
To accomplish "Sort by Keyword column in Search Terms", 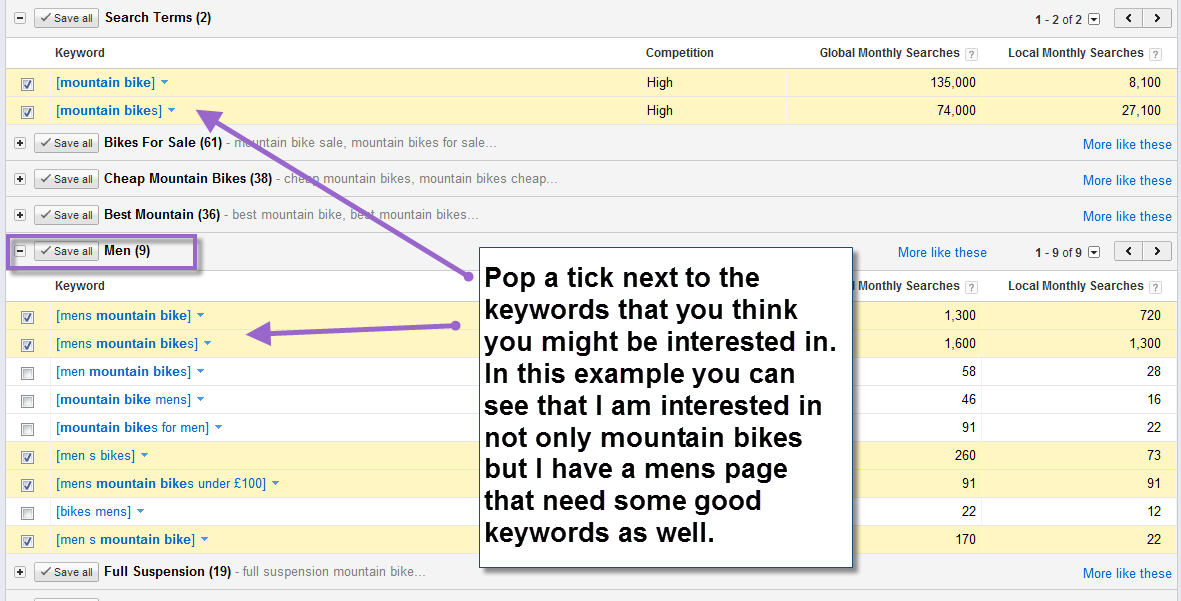I will pyautogui.click(x=80, y=53).
